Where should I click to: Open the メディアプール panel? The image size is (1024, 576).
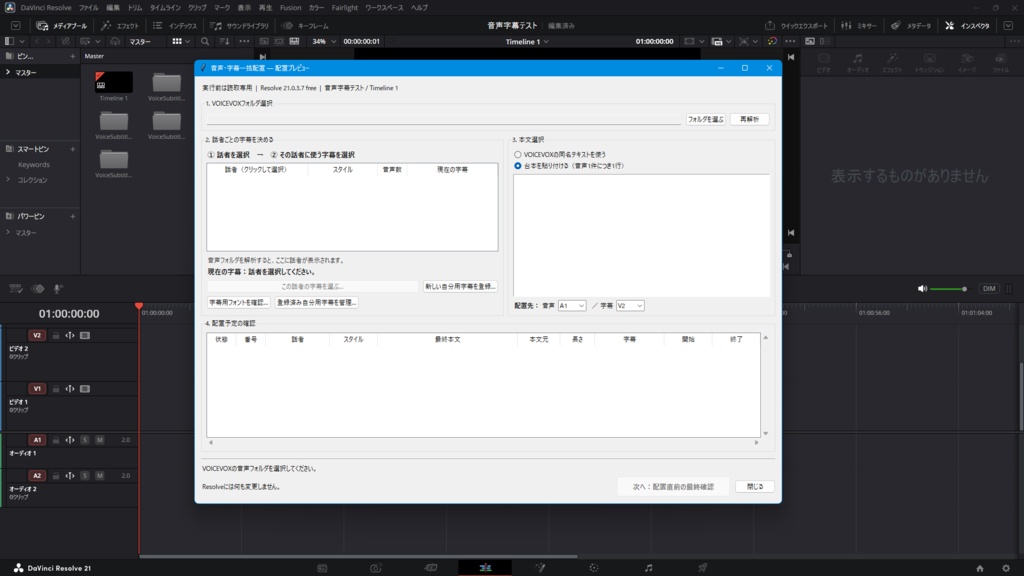click(x=61, y=25)
